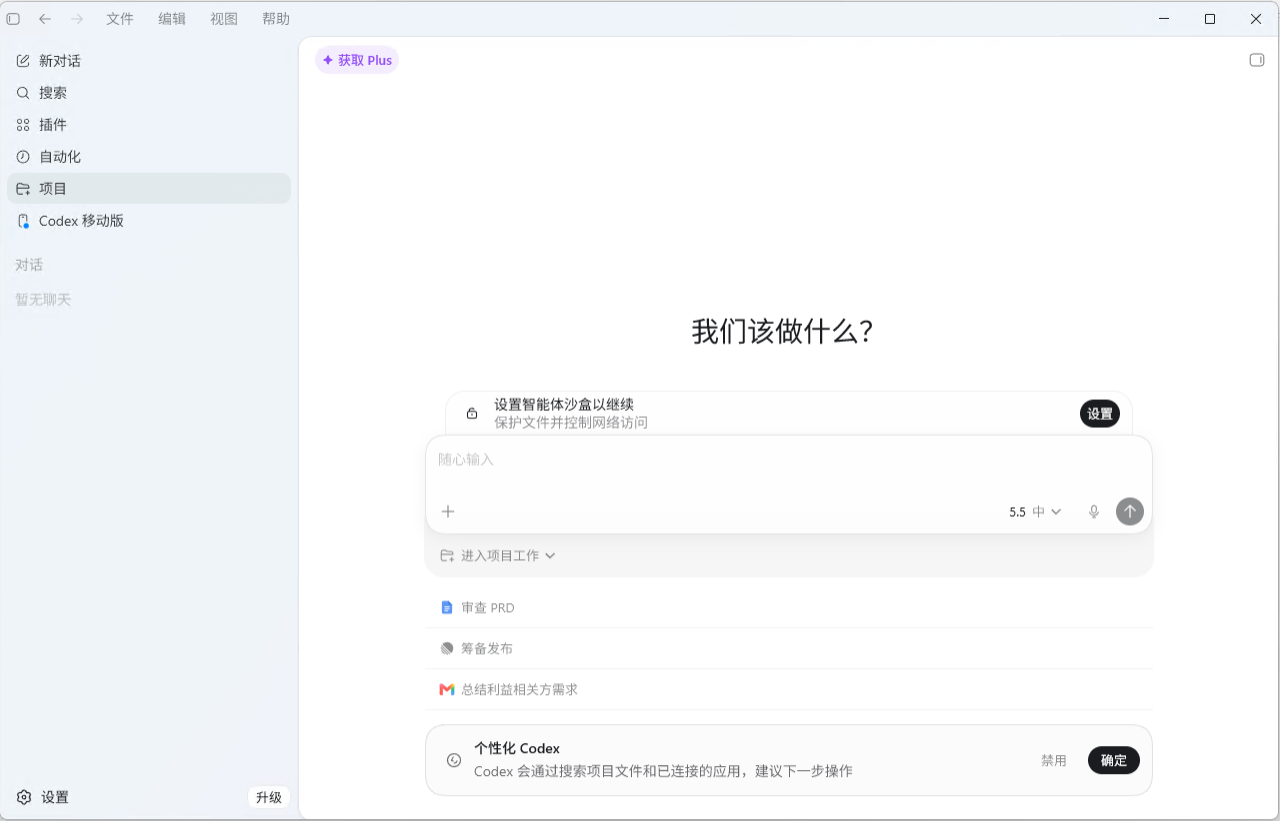Click the 我们该做什么？ heading
Viewport: 1280px width, 821px height.
(x=783, y=331)
